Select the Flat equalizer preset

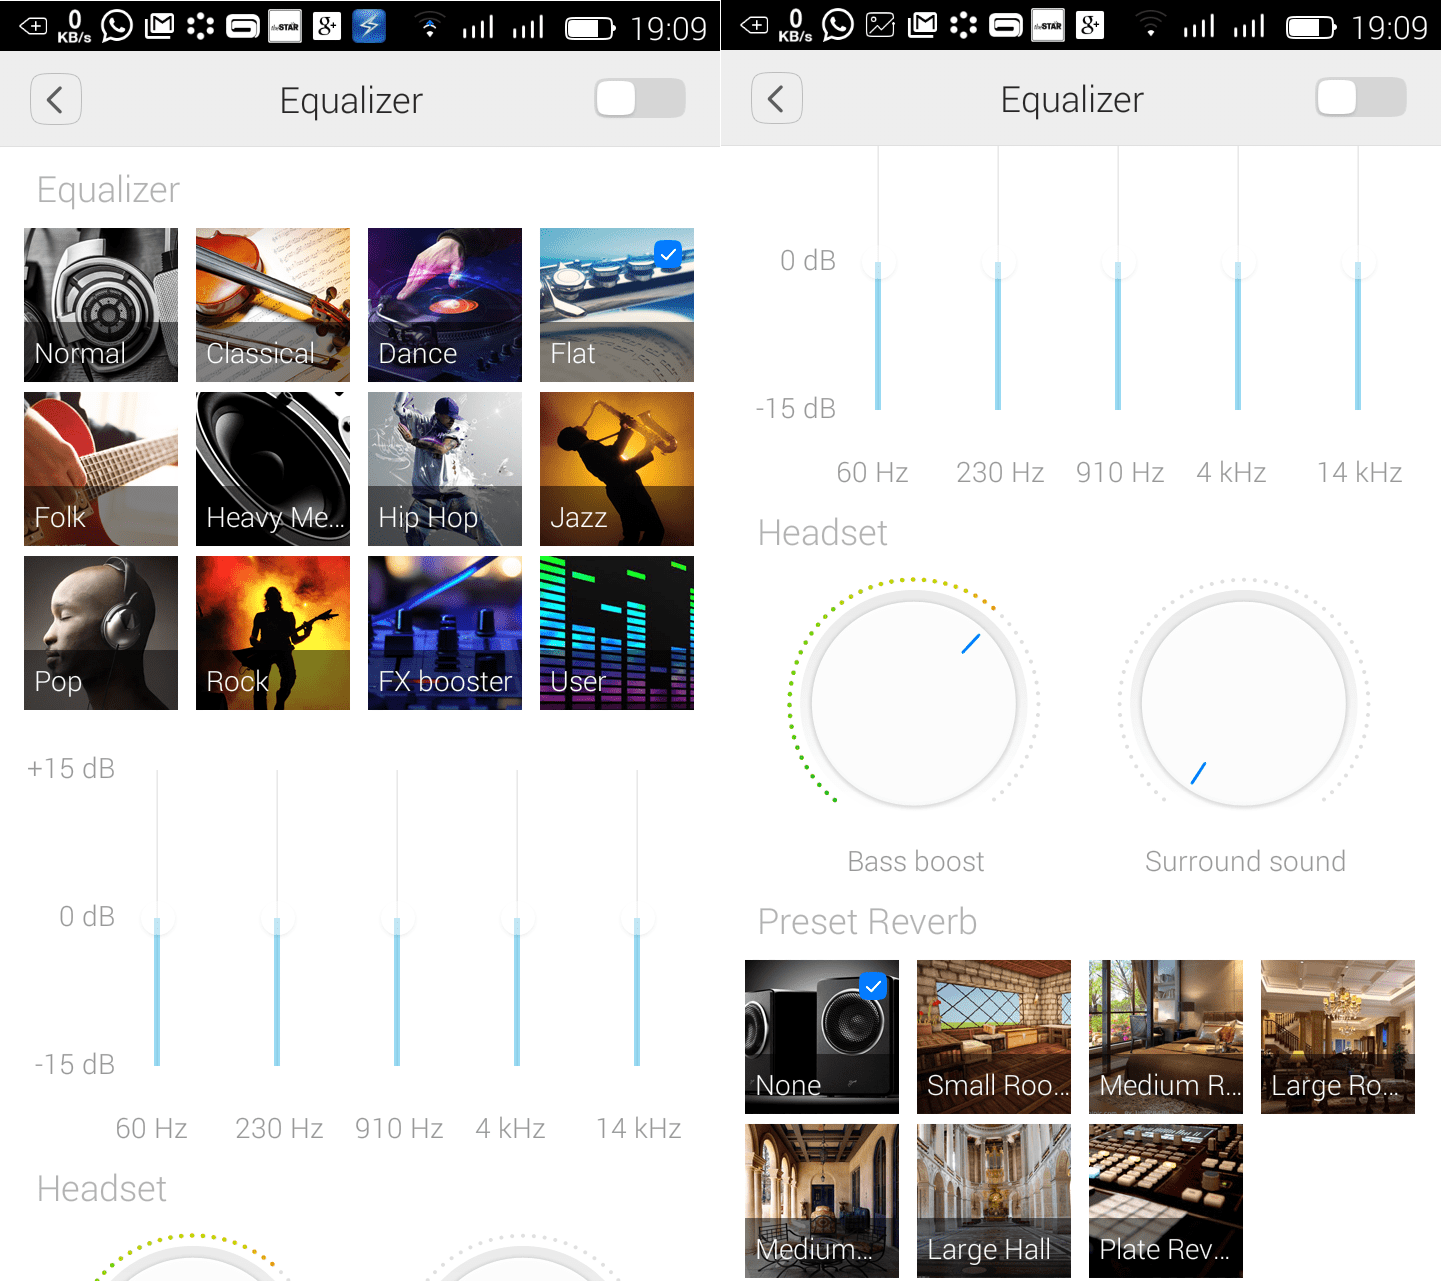tap(617, 305)
